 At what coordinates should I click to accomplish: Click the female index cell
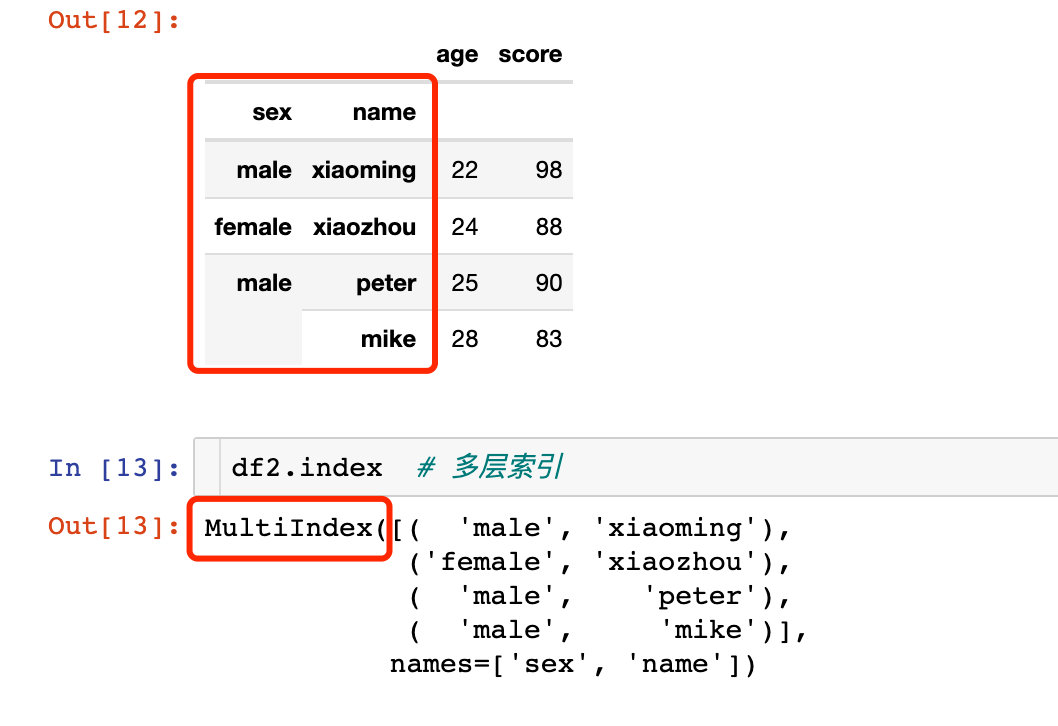[253, 227]
